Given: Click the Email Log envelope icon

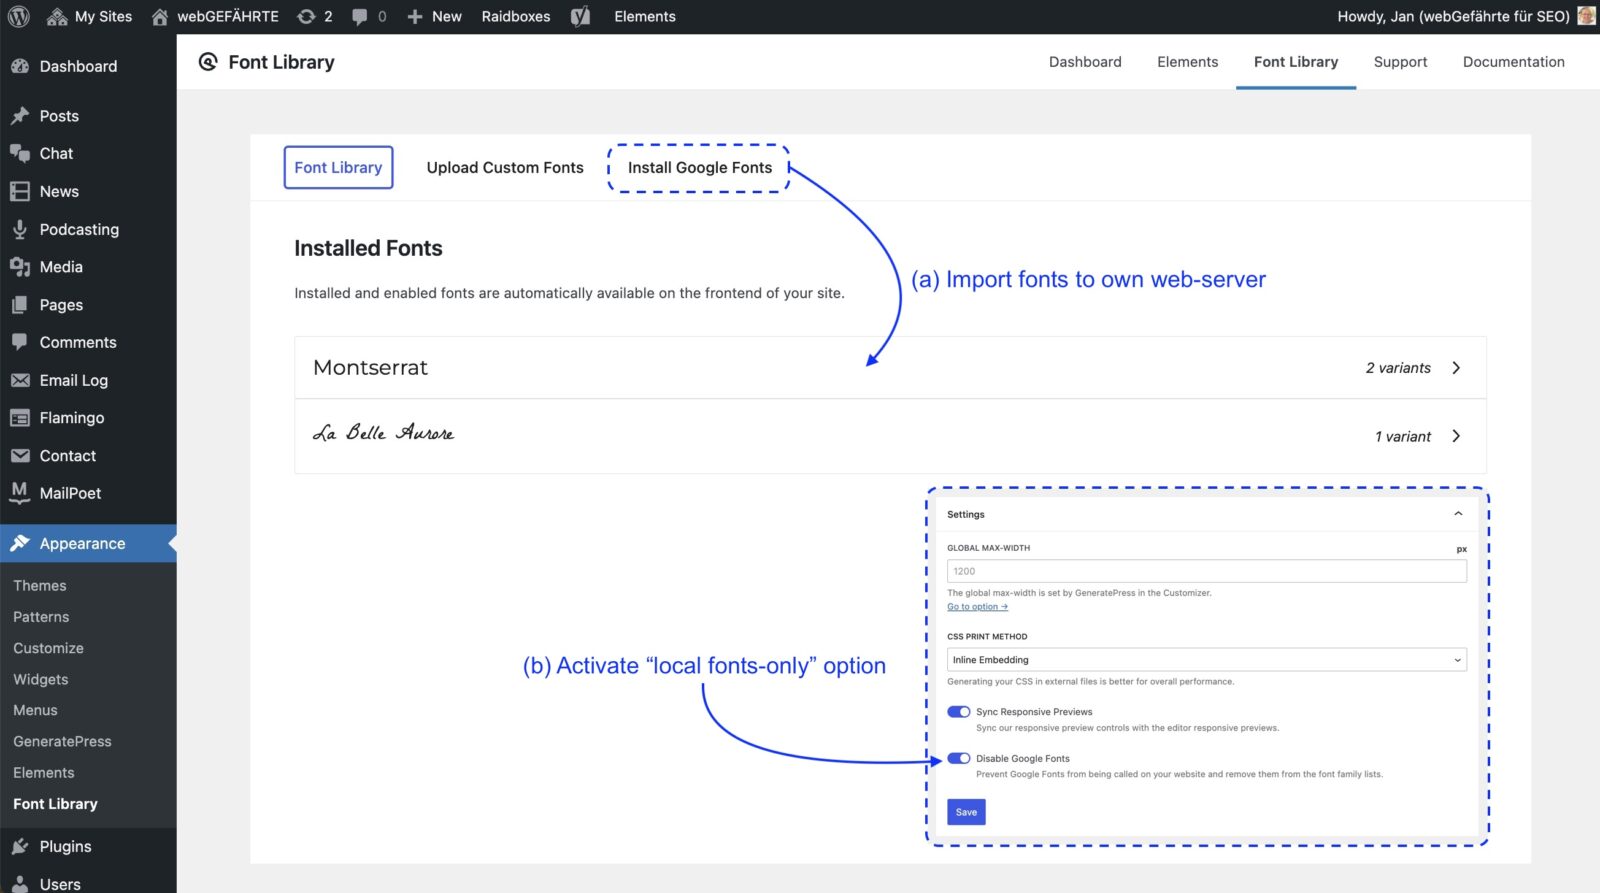Looking at the screenshot, I should 19,380.
